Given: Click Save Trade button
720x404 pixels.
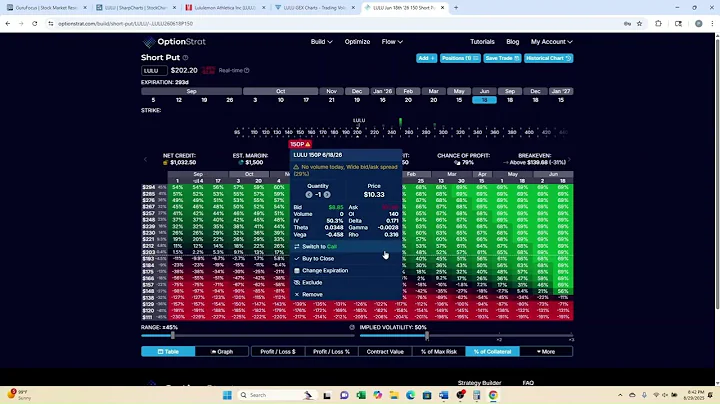Looking at the screenshot, I should click(502, 58).
